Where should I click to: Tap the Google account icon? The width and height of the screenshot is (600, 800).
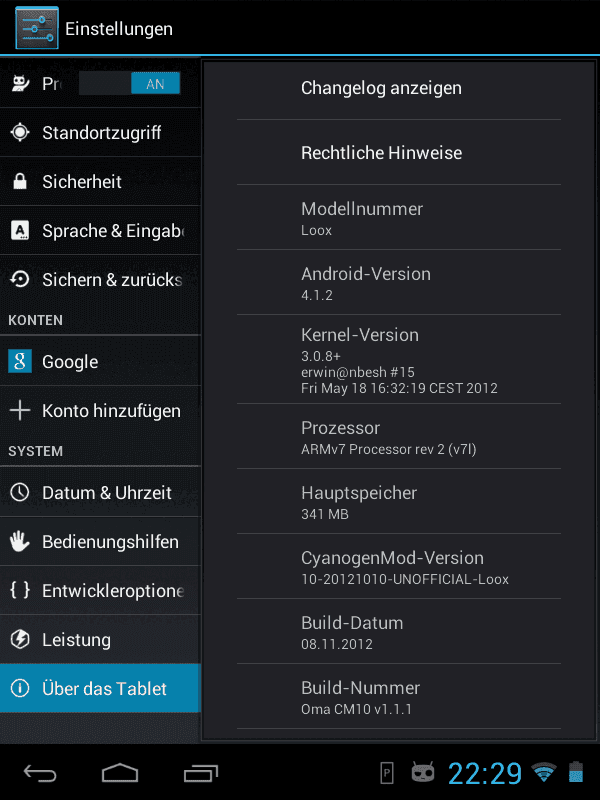point(20,361)
